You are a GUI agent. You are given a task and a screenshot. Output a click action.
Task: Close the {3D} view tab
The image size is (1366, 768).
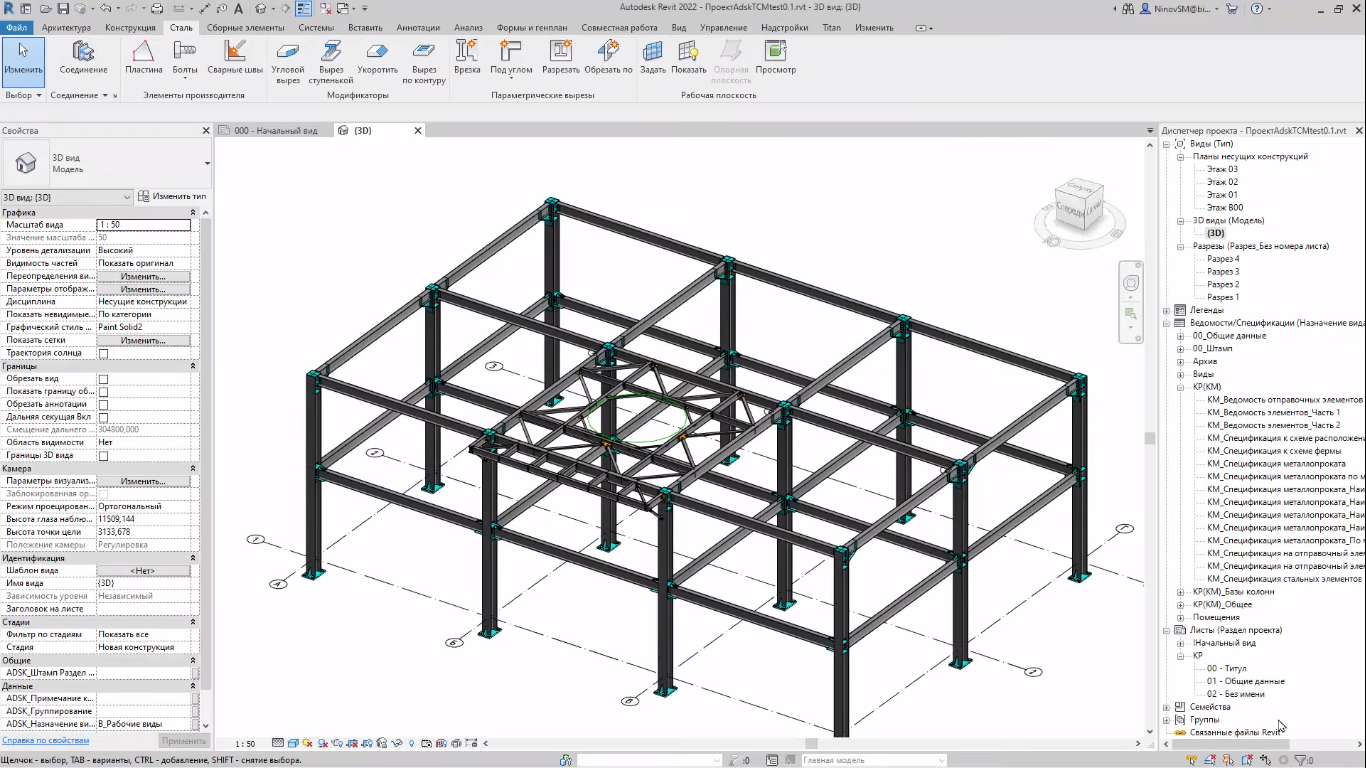[419, 130]
